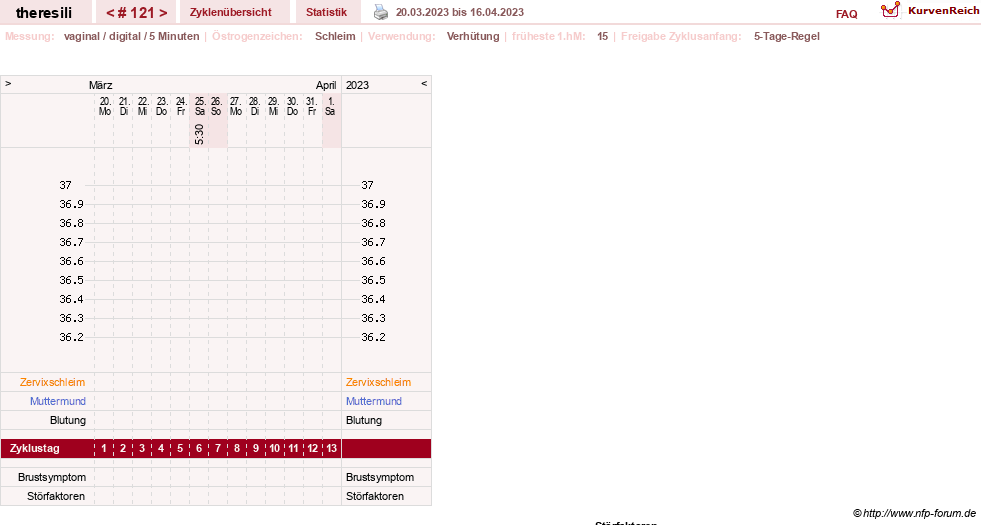
Task: Click the Zervixschleim label on the right
Action: pyautogui.click(x=379, y=382)
